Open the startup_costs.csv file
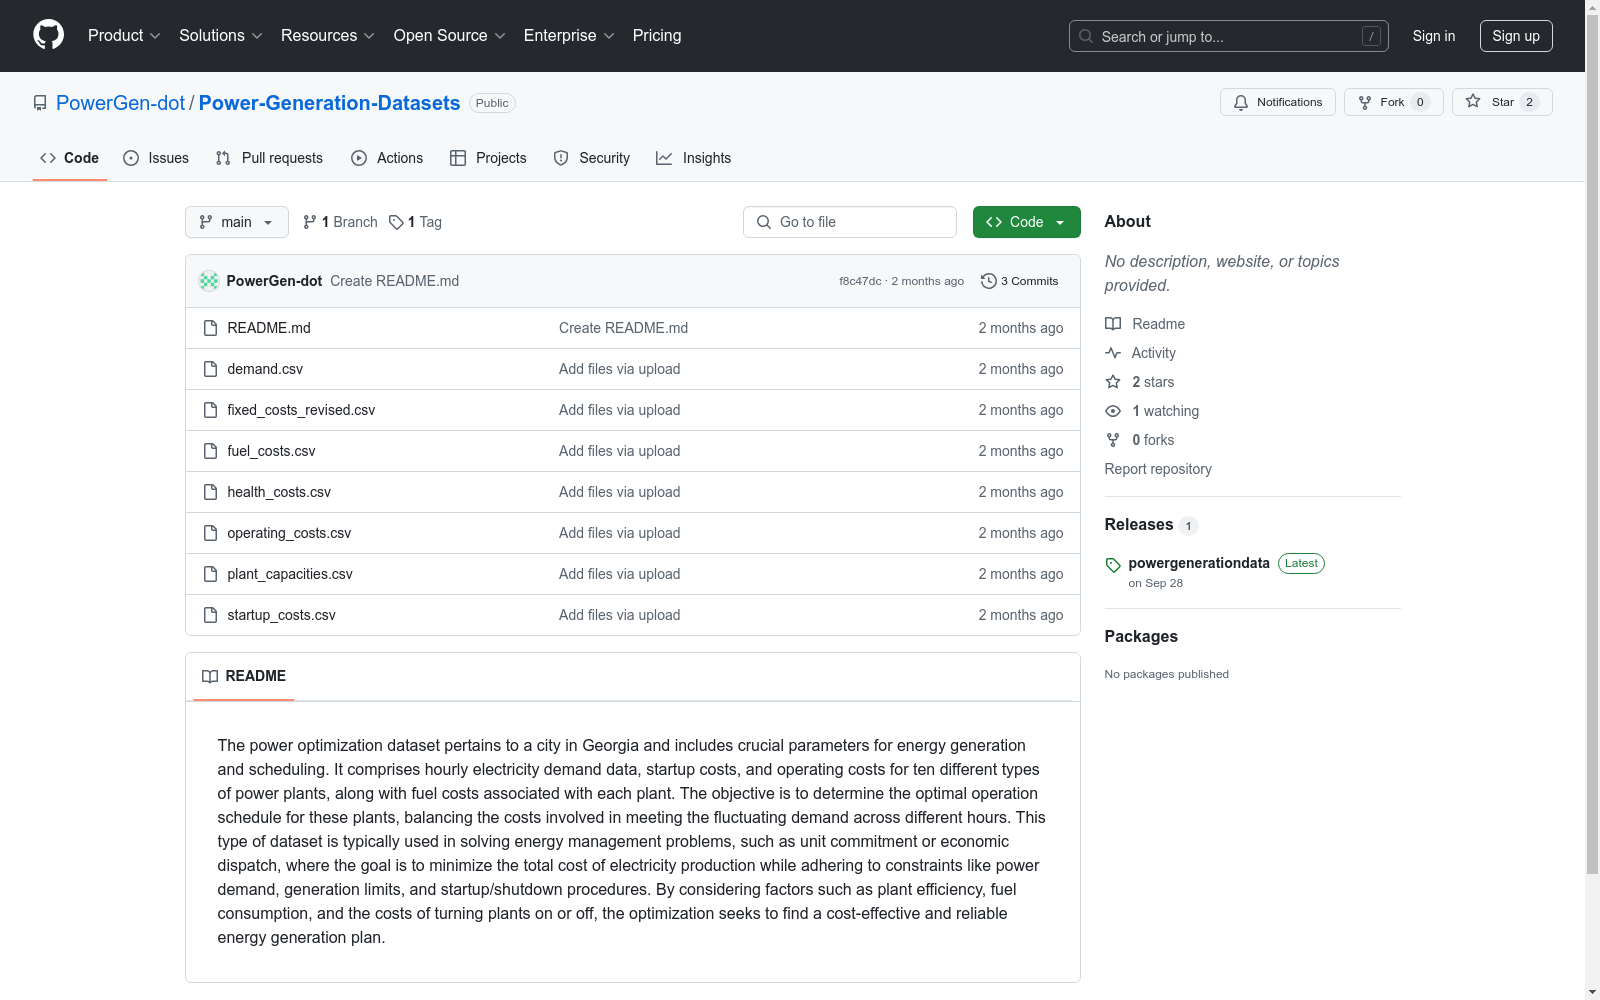Viewport: 1600px width, 1000px height. (x=281, y=615)
